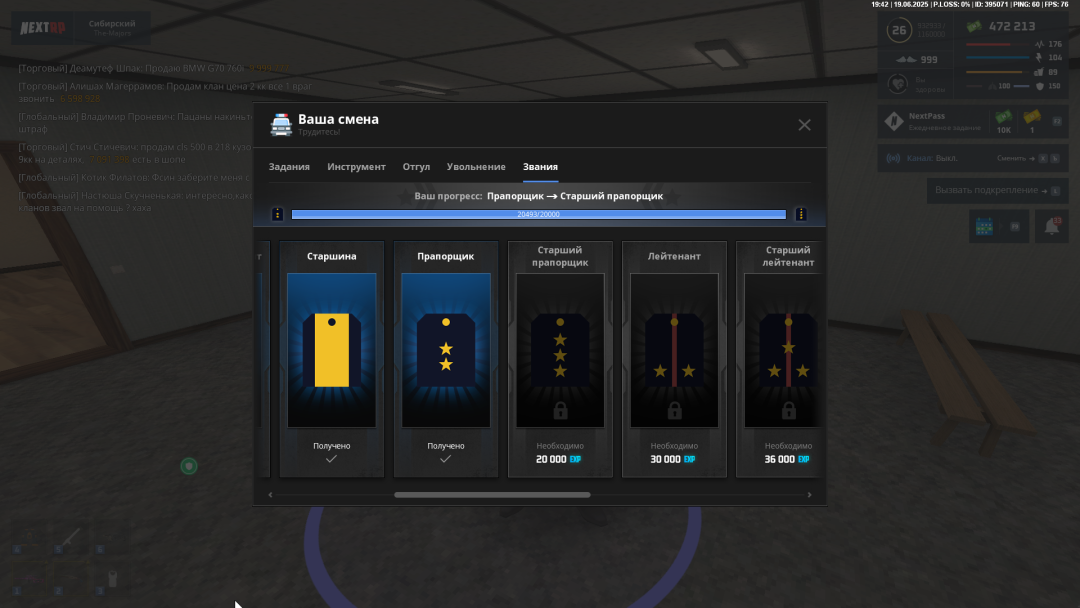Click the NextPass diamond logo

(x=894, y=121)
